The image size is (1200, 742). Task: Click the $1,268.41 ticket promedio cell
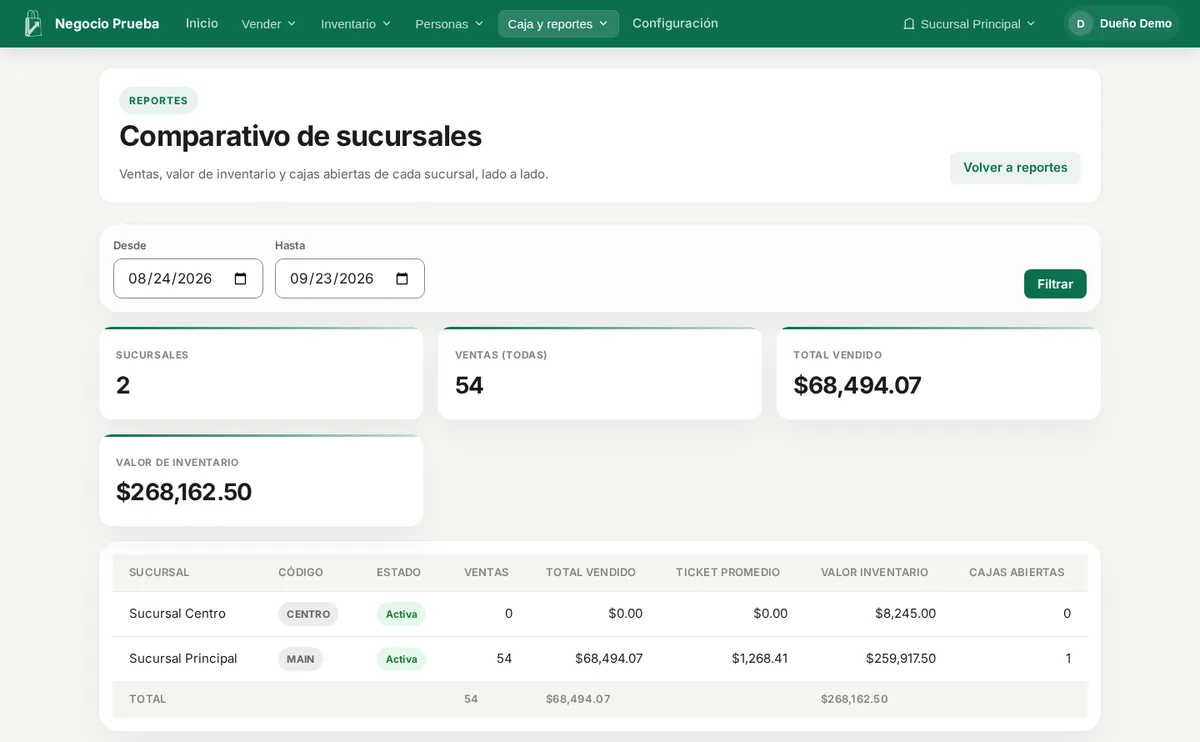(x=759, y=659)
